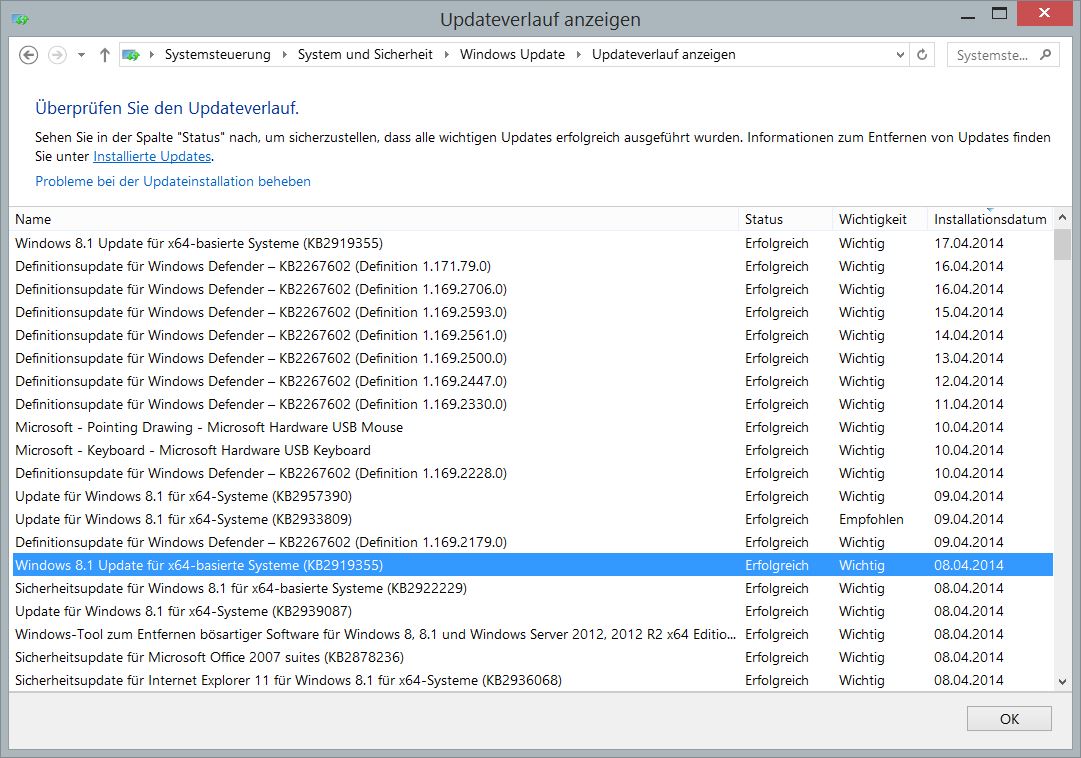The width and height of the screenshot is (1081, 758).
Task: Click the forward navigation arrow
Action: click(57, 54)
